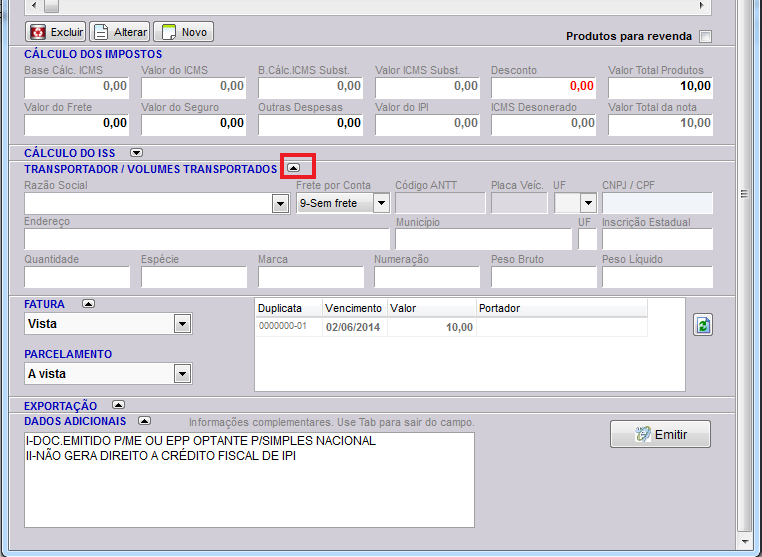The width and height of the screenshot is (762, 557).
Task: Open the Fatura Vista dropdown
Action: click(182, 324)
